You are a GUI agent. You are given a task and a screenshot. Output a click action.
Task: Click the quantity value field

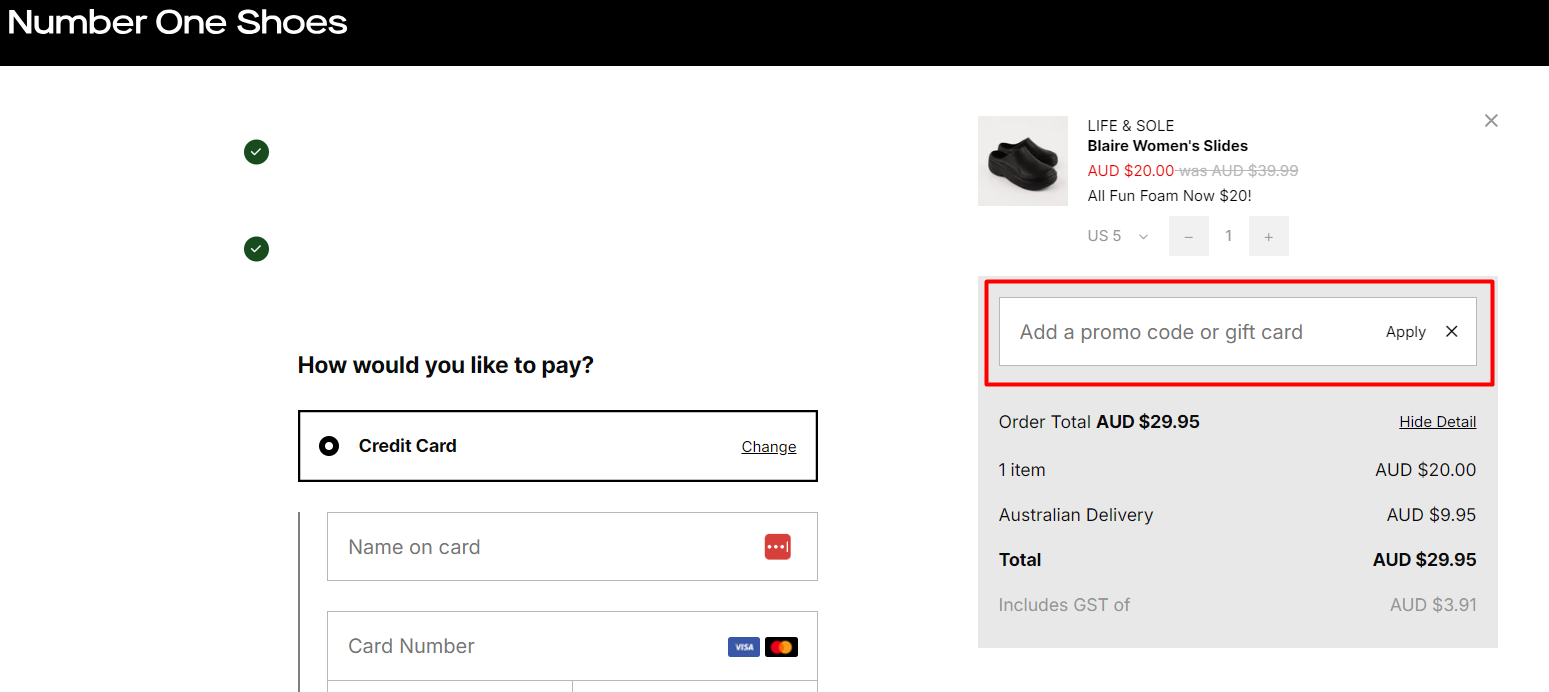[x=1228, y=236]
